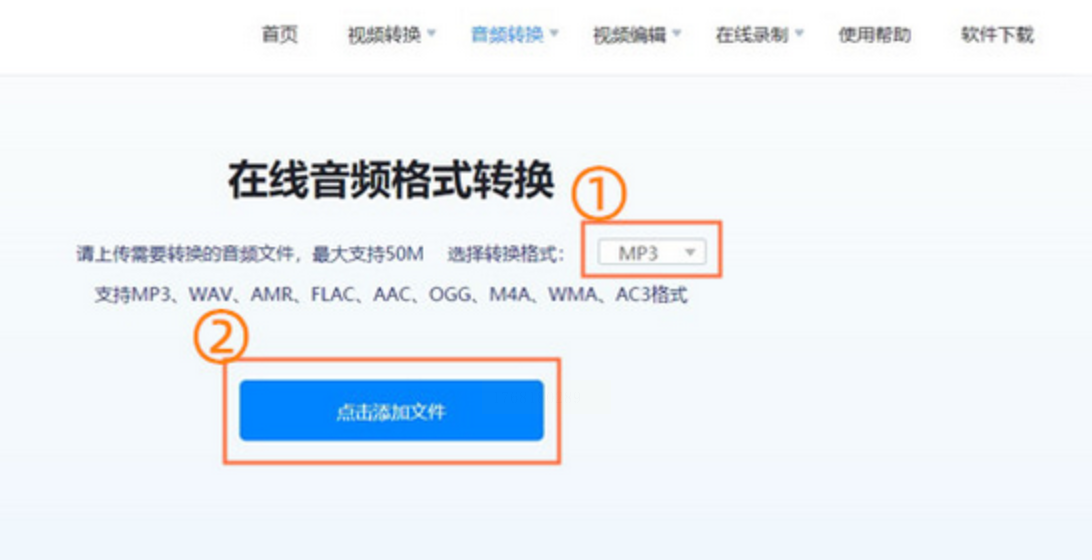Open the MP3 format dropdown
The image size is (1092, 560).
[x=652, y=253]
